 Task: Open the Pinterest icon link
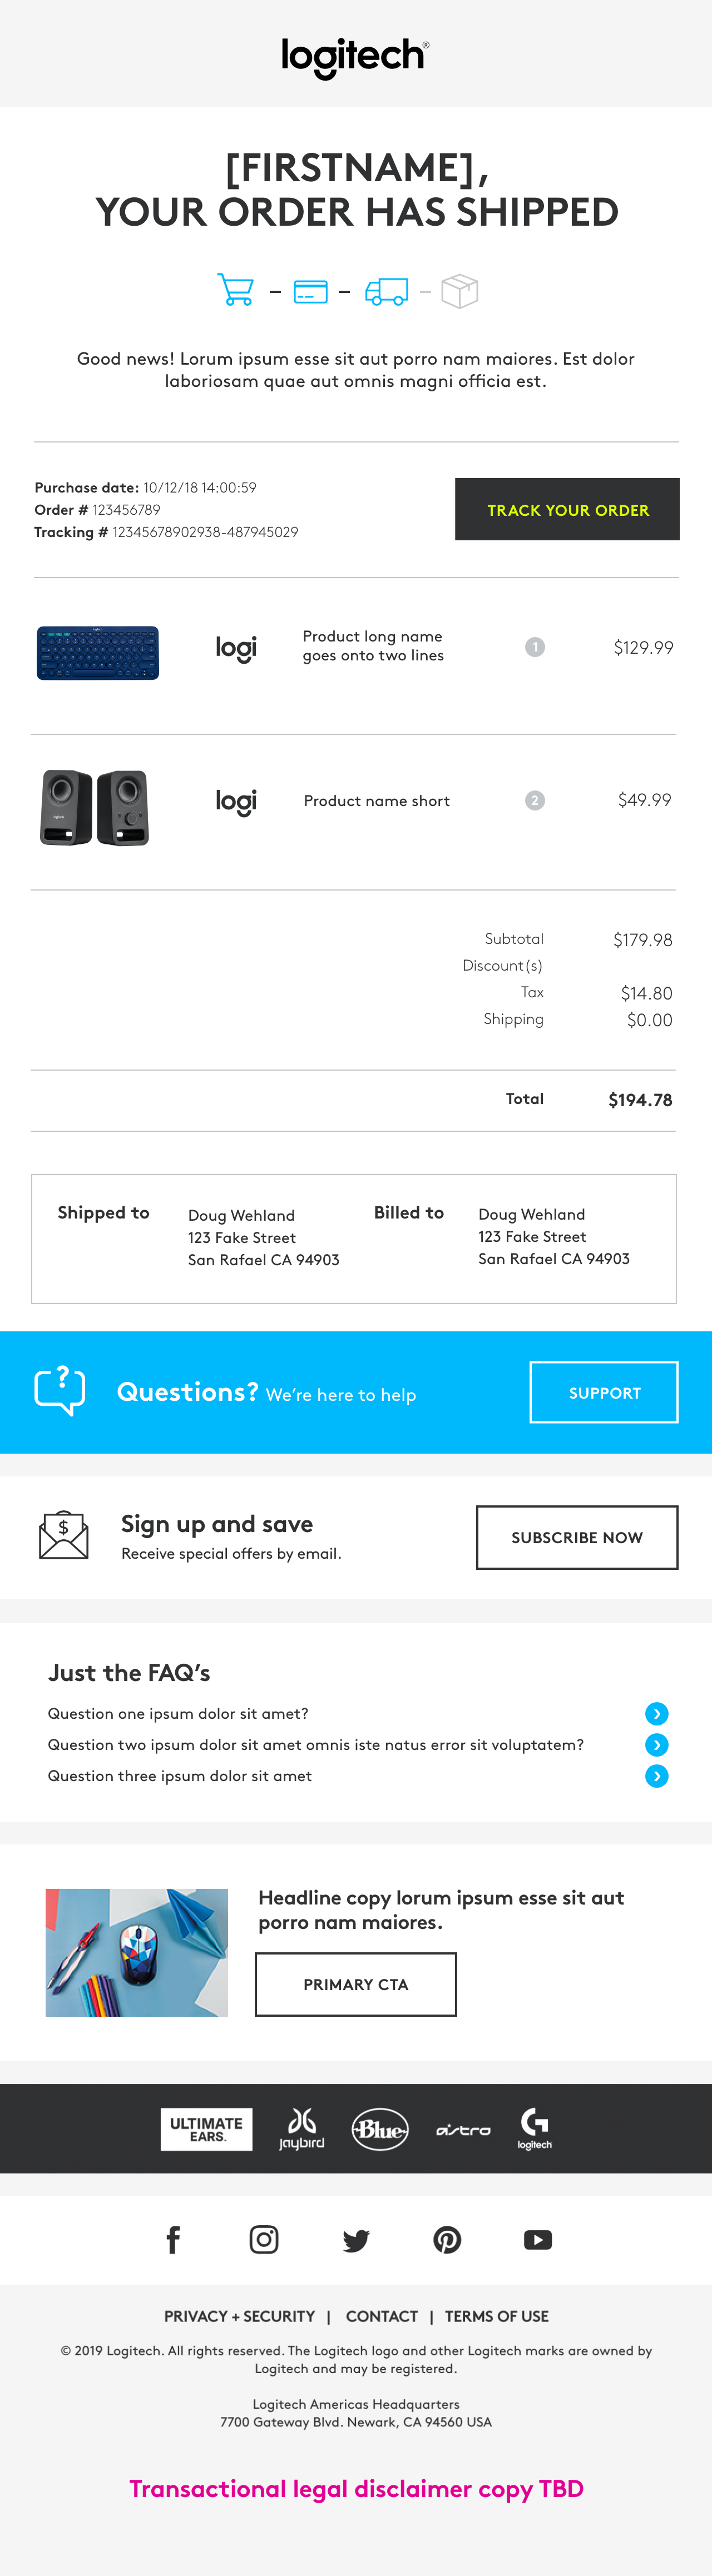(447, 2240)
